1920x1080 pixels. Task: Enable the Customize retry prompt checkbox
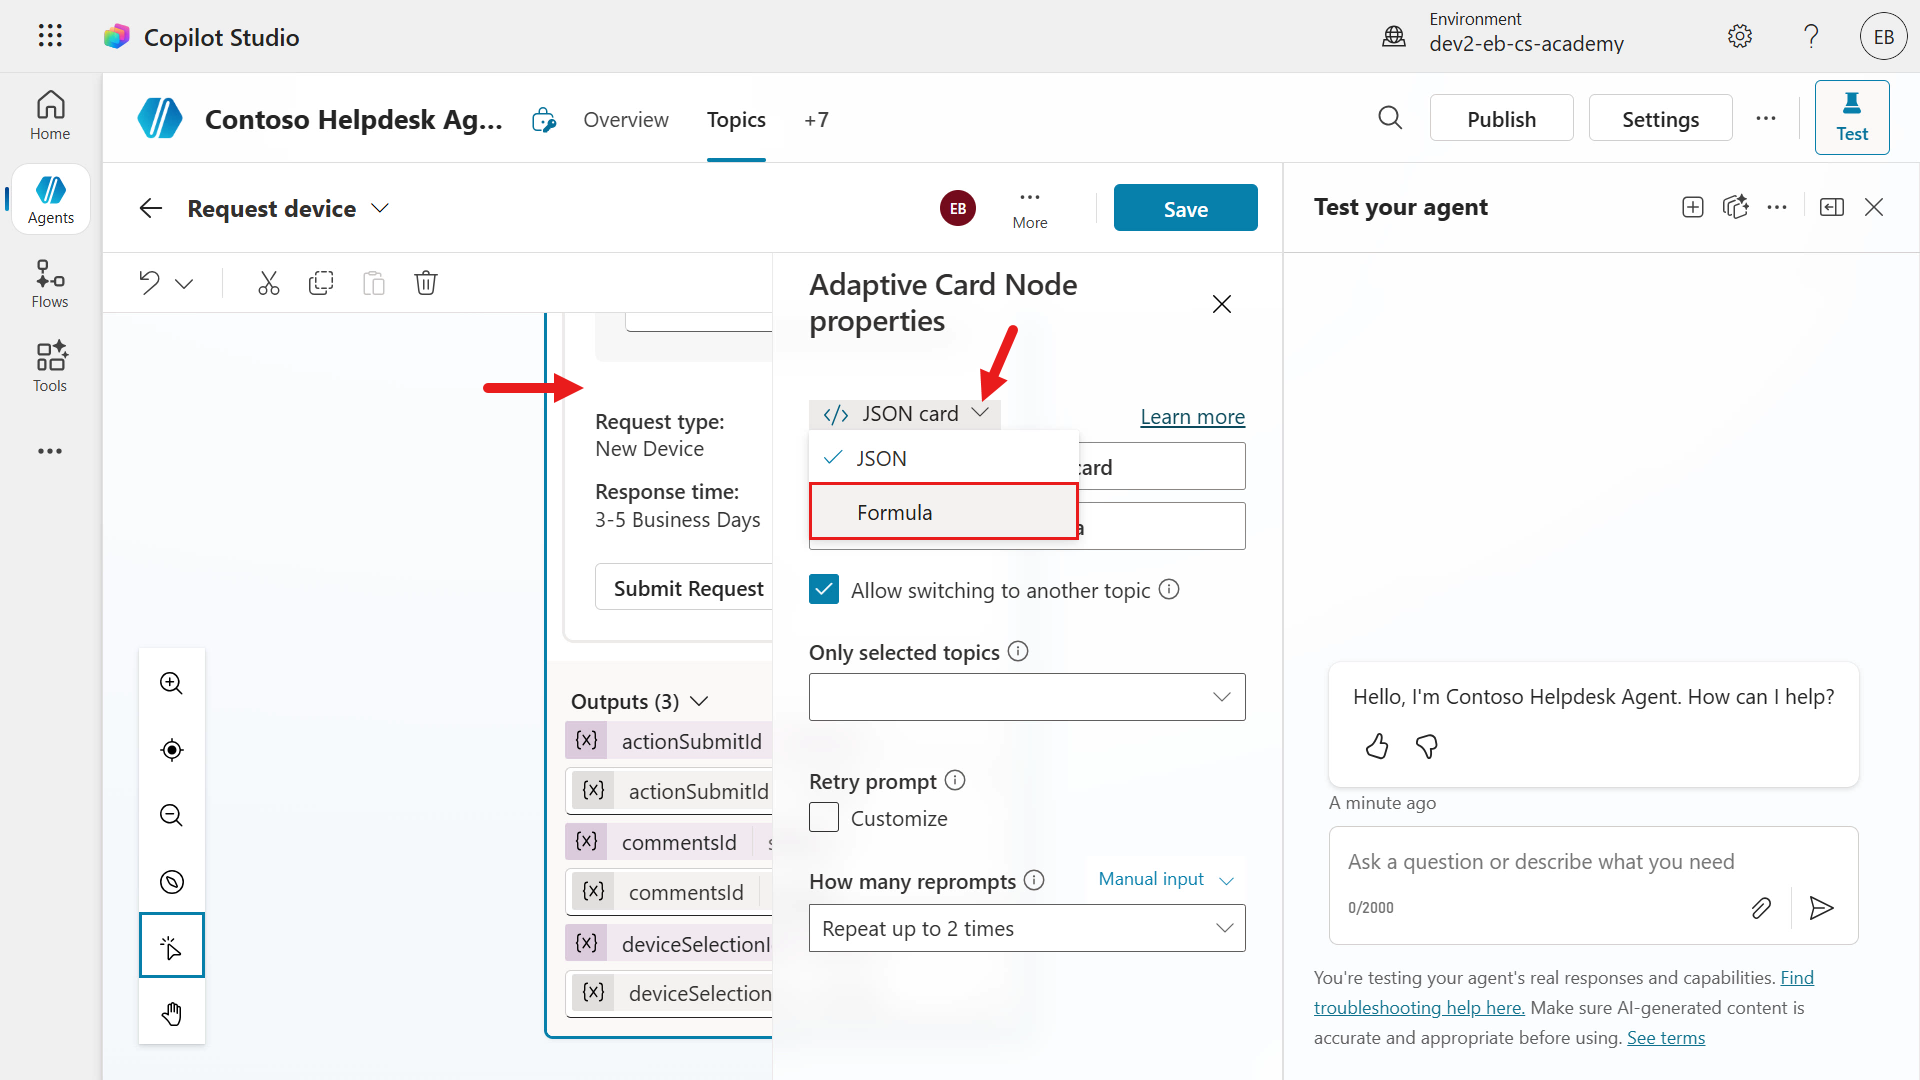pos(824,818)
